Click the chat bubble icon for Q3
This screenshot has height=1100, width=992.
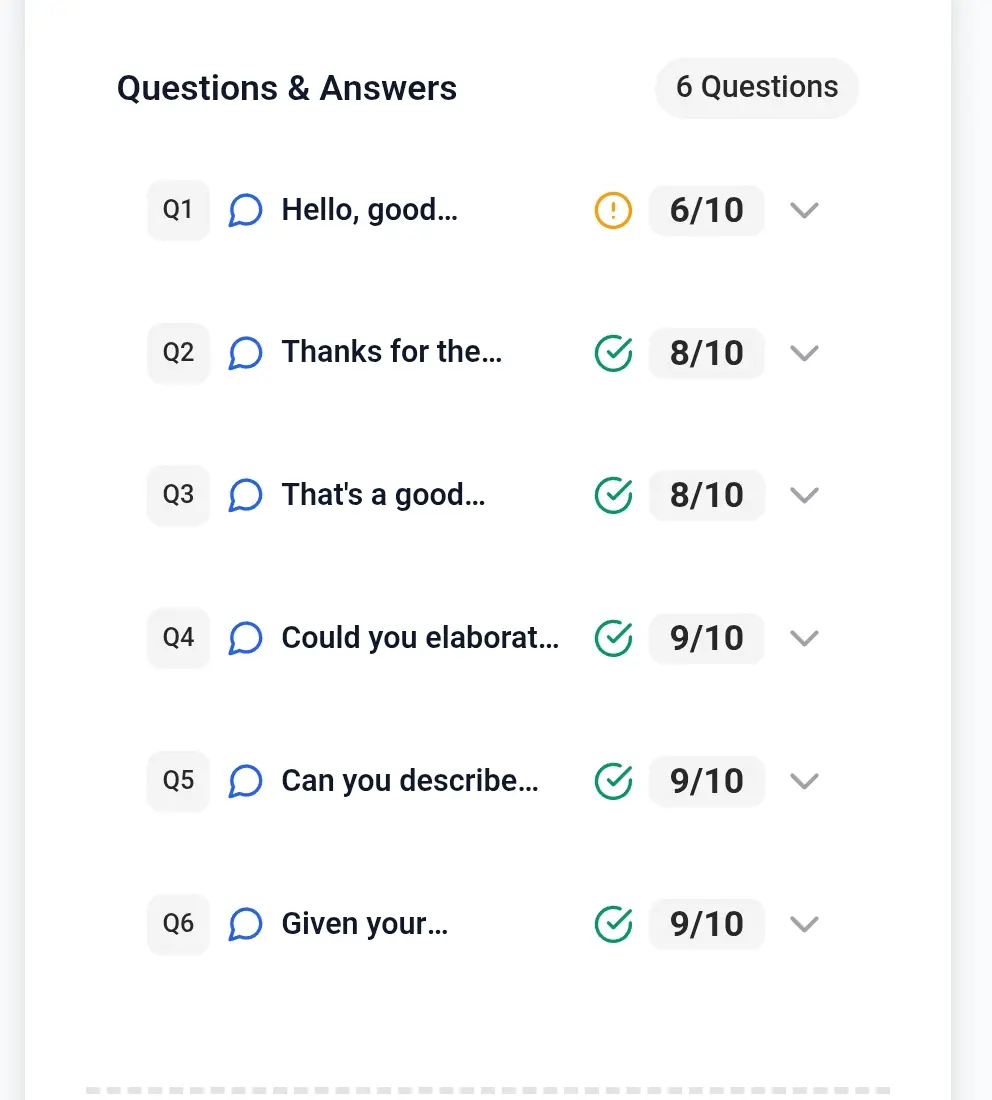245,495
